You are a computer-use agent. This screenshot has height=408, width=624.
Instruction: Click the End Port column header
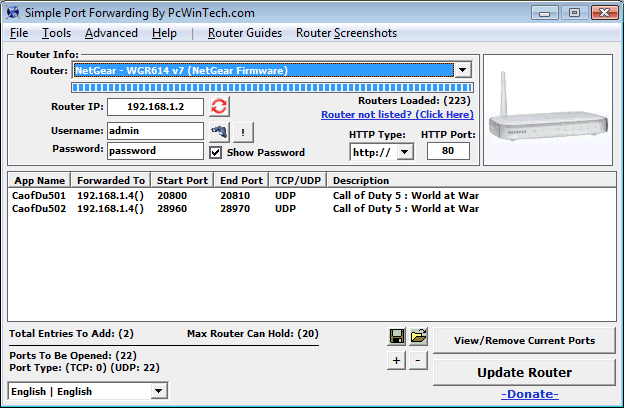tap(241, 180)
